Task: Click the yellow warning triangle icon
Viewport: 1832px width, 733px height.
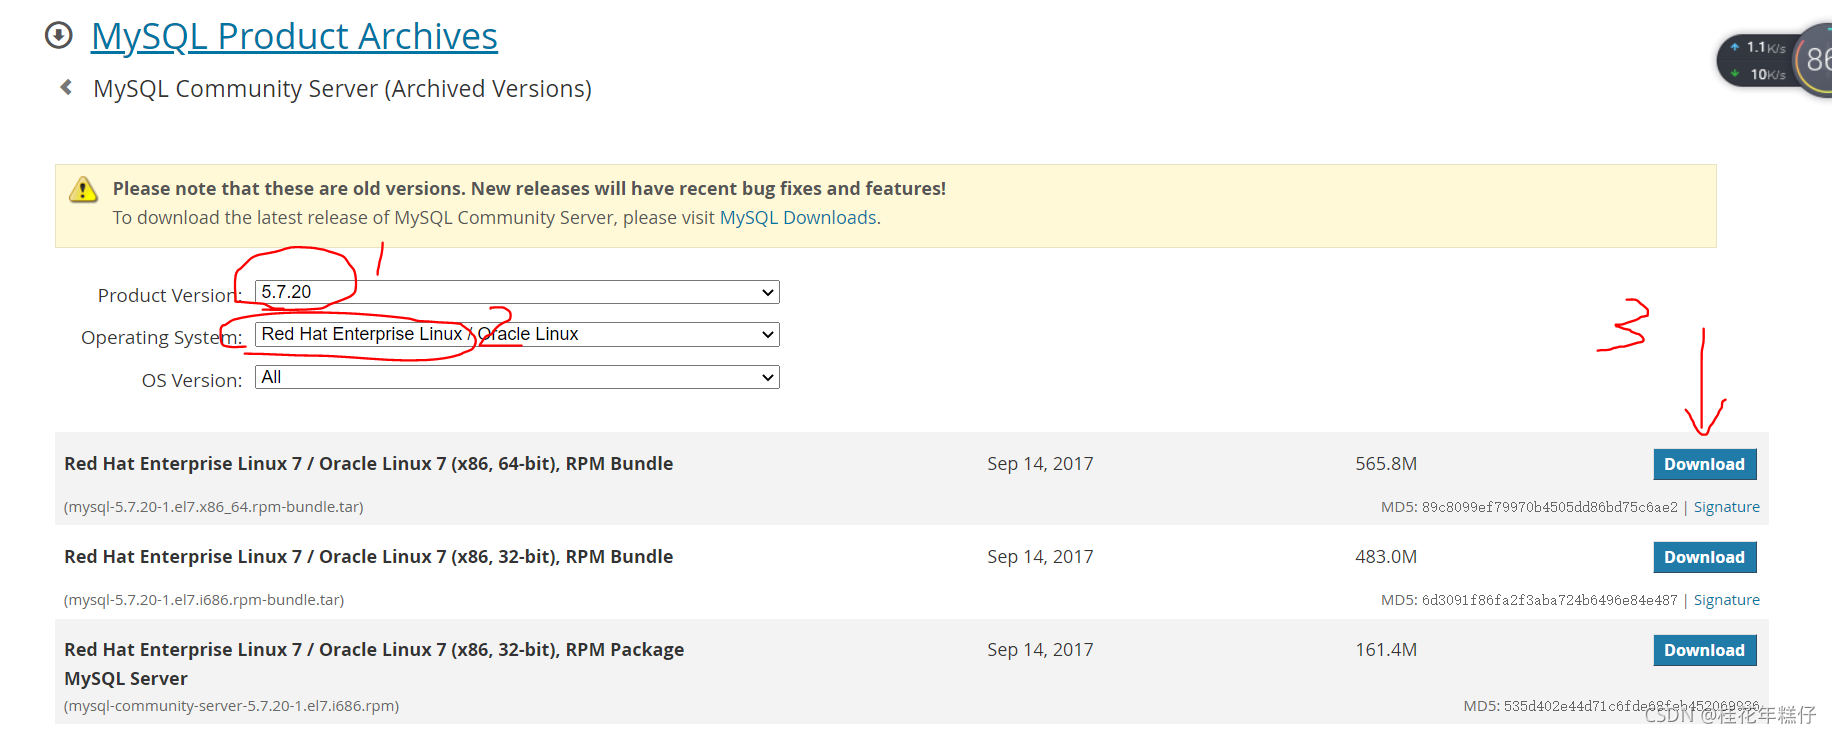Action: (83, 189)
